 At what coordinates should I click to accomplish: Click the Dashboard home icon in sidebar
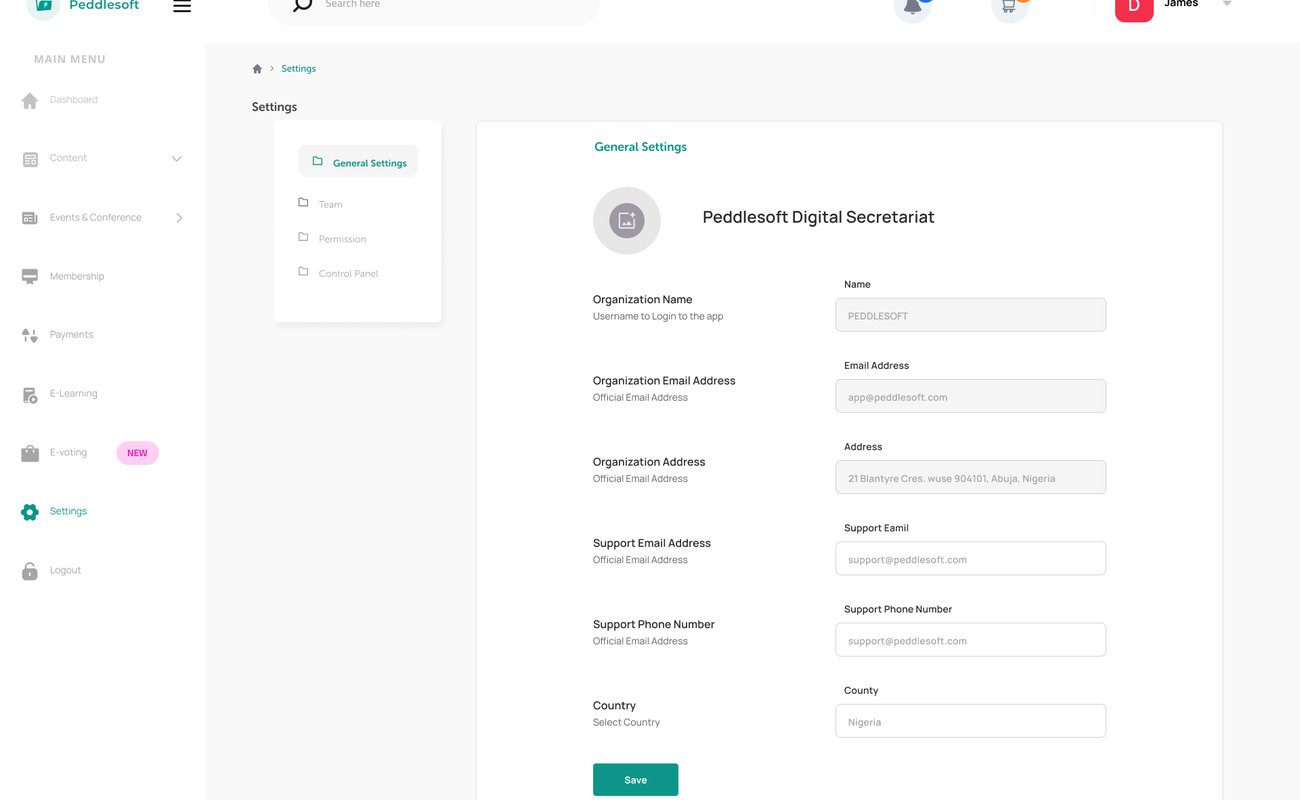pos(30,100)
